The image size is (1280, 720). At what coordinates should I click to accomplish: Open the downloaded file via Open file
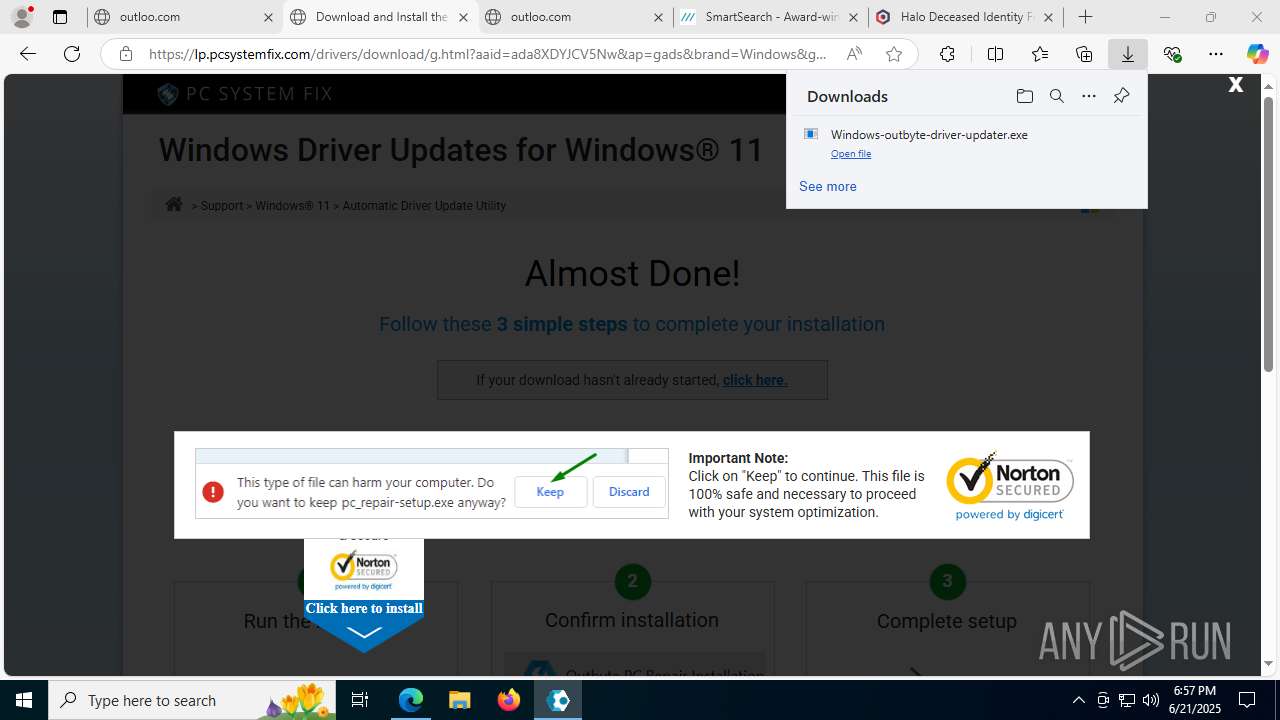pos(851,154)
